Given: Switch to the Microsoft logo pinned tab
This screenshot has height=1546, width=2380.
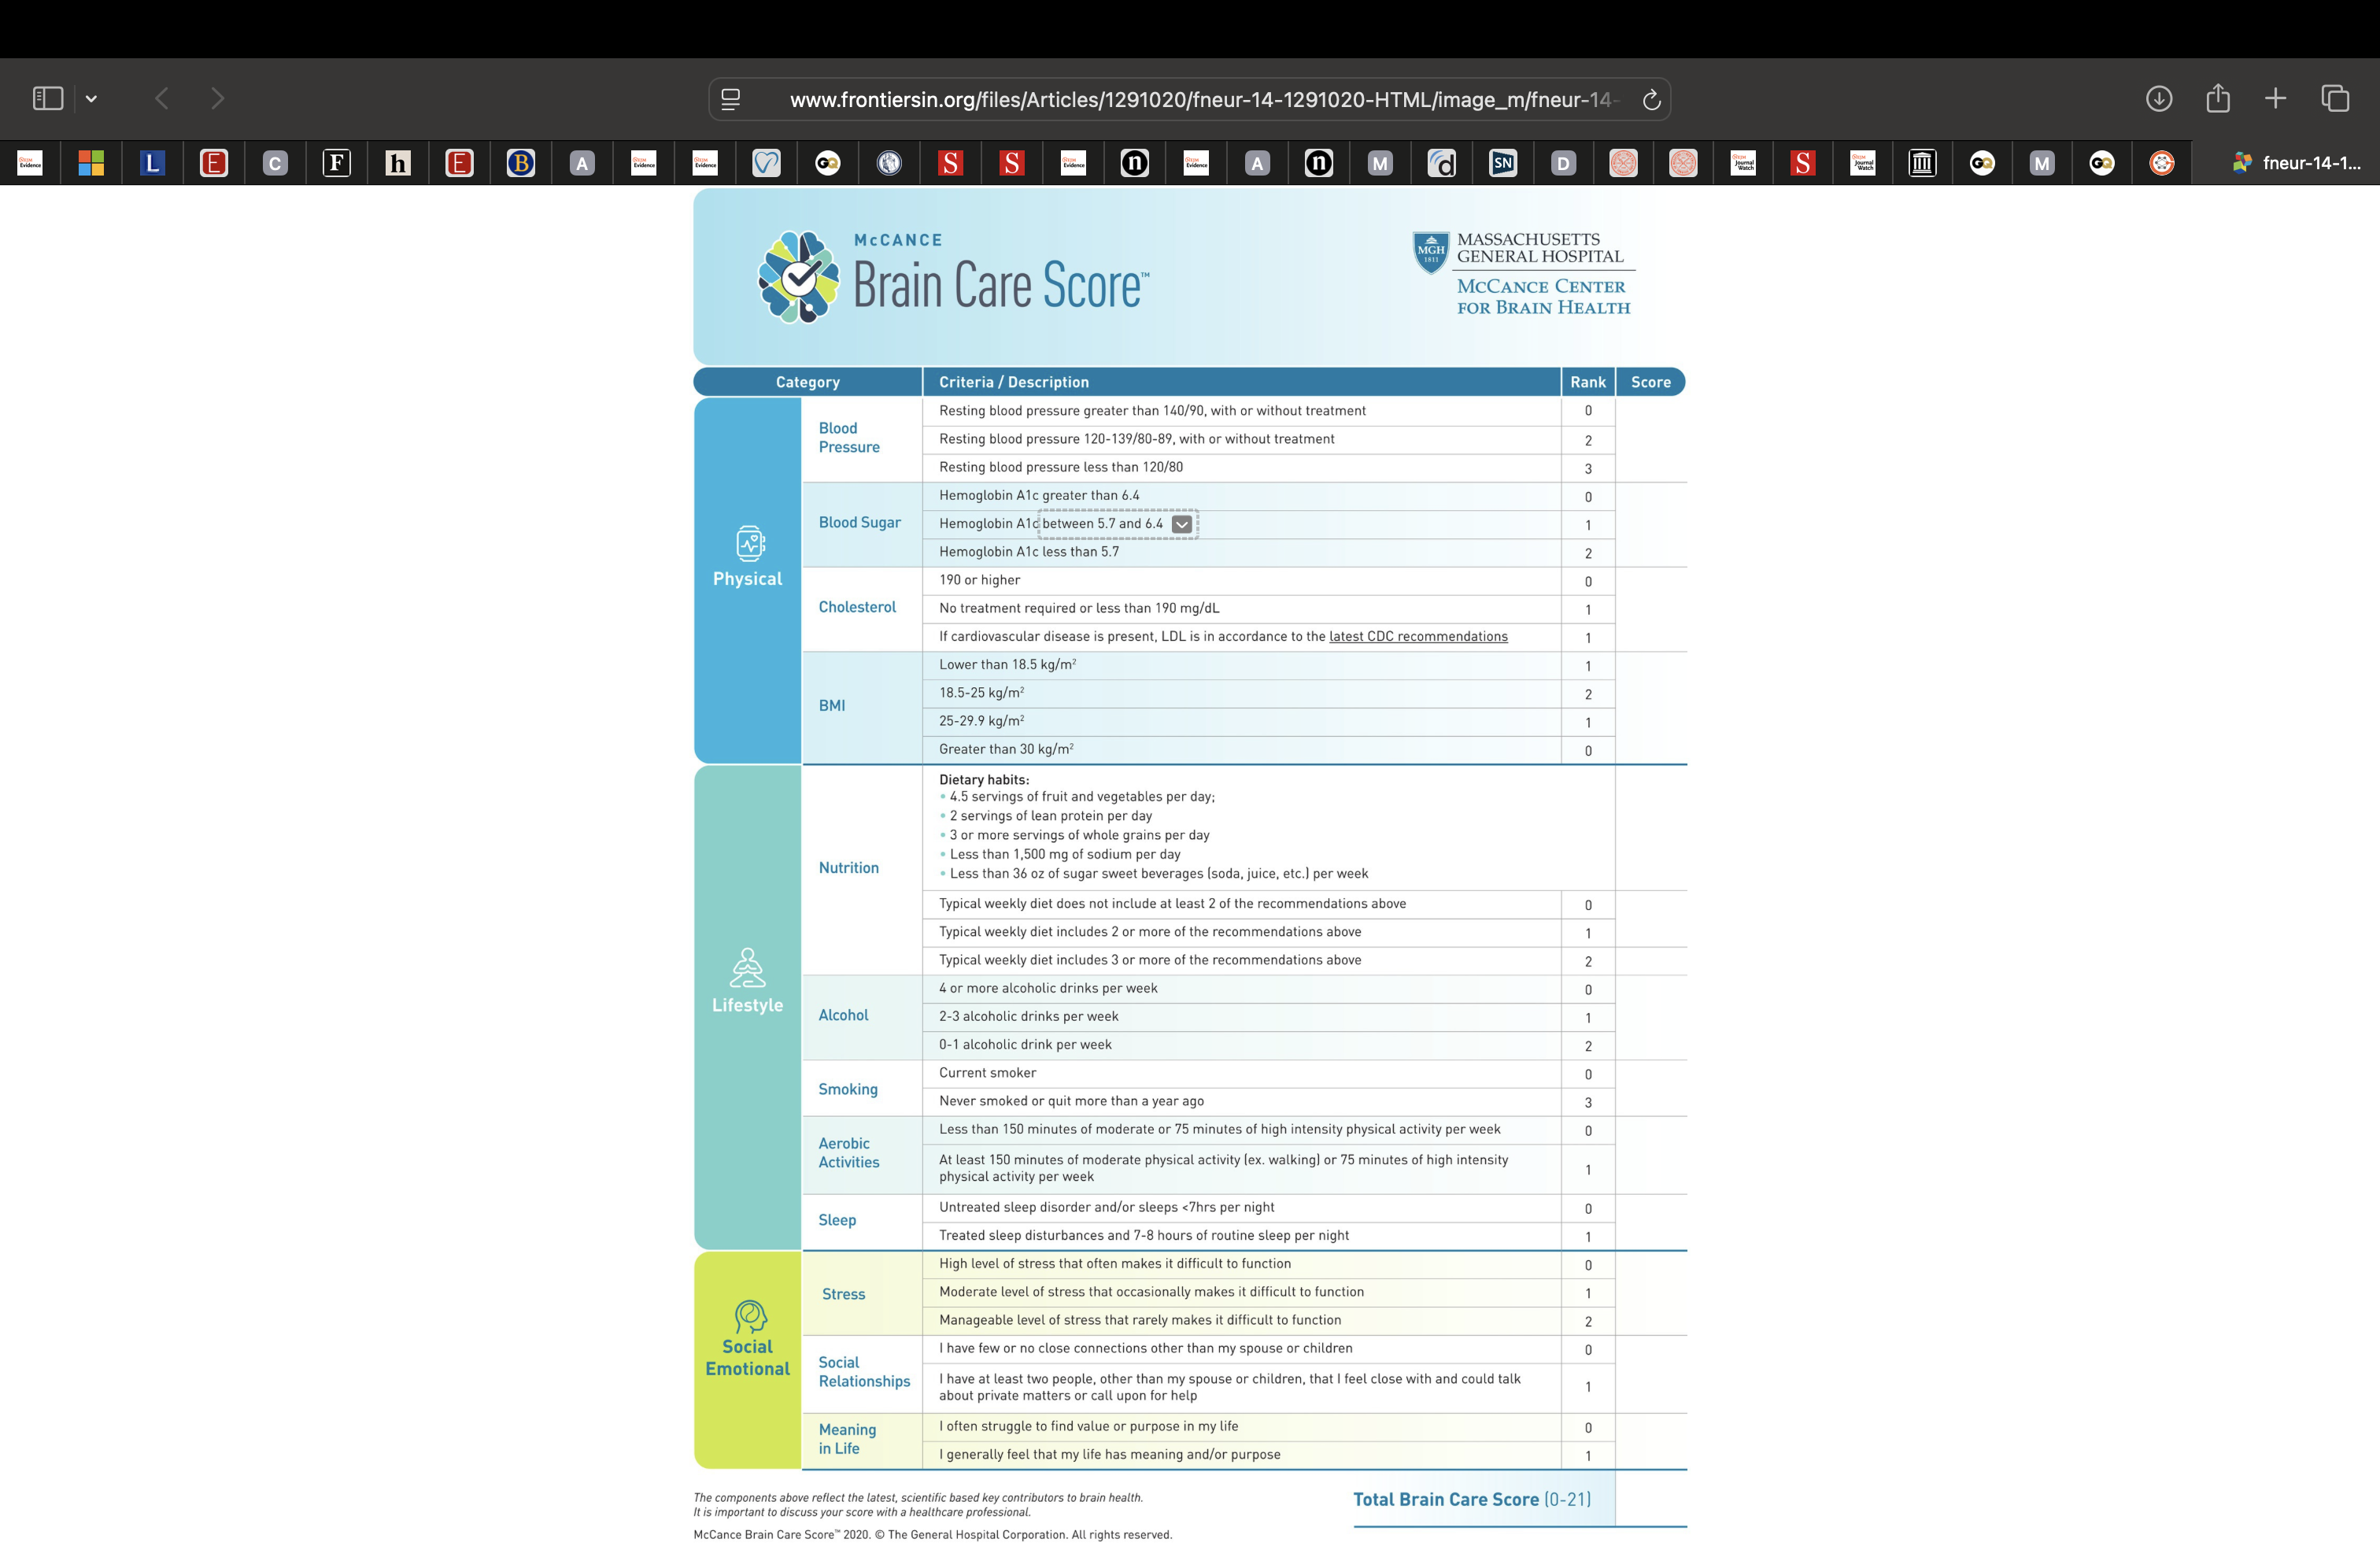Looking at the screenshot, I should (x=91, y=163).
